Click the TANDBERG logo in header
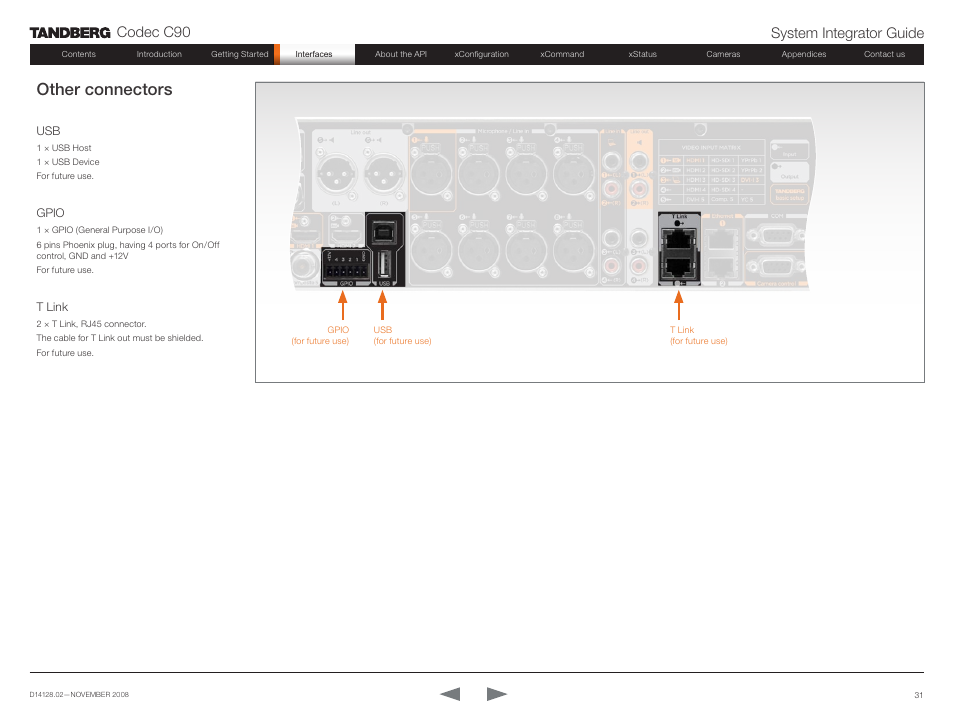 click(70, 33)
